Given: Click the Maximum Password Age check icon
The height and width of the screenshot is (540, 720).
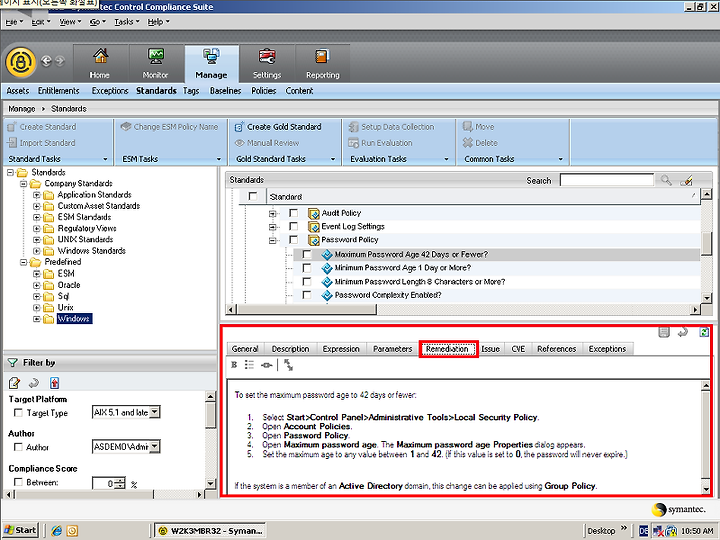Looking at the screenshot, I should pos(326,254).
